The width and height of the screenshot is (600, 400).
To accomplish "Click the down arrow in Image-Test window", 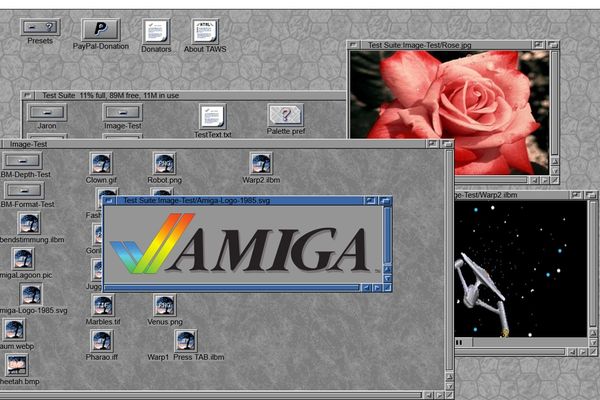I will pyautogui.click(x=450, y=386).
